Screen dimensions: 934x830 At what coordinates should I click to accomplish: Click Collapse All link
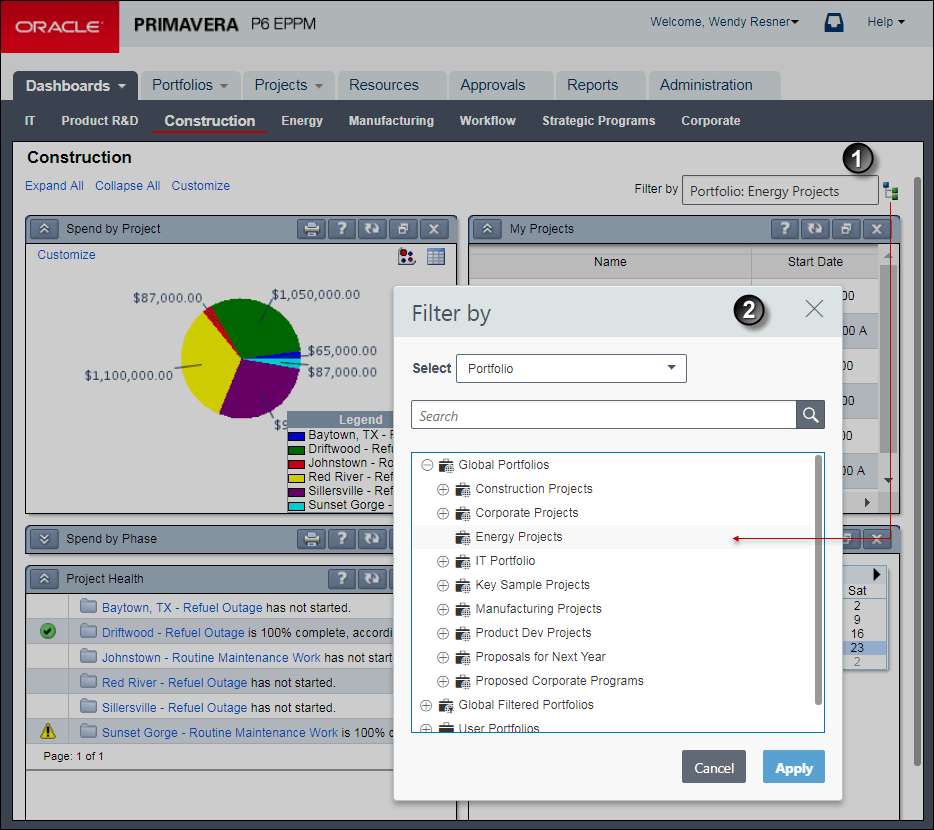point(127,186)
